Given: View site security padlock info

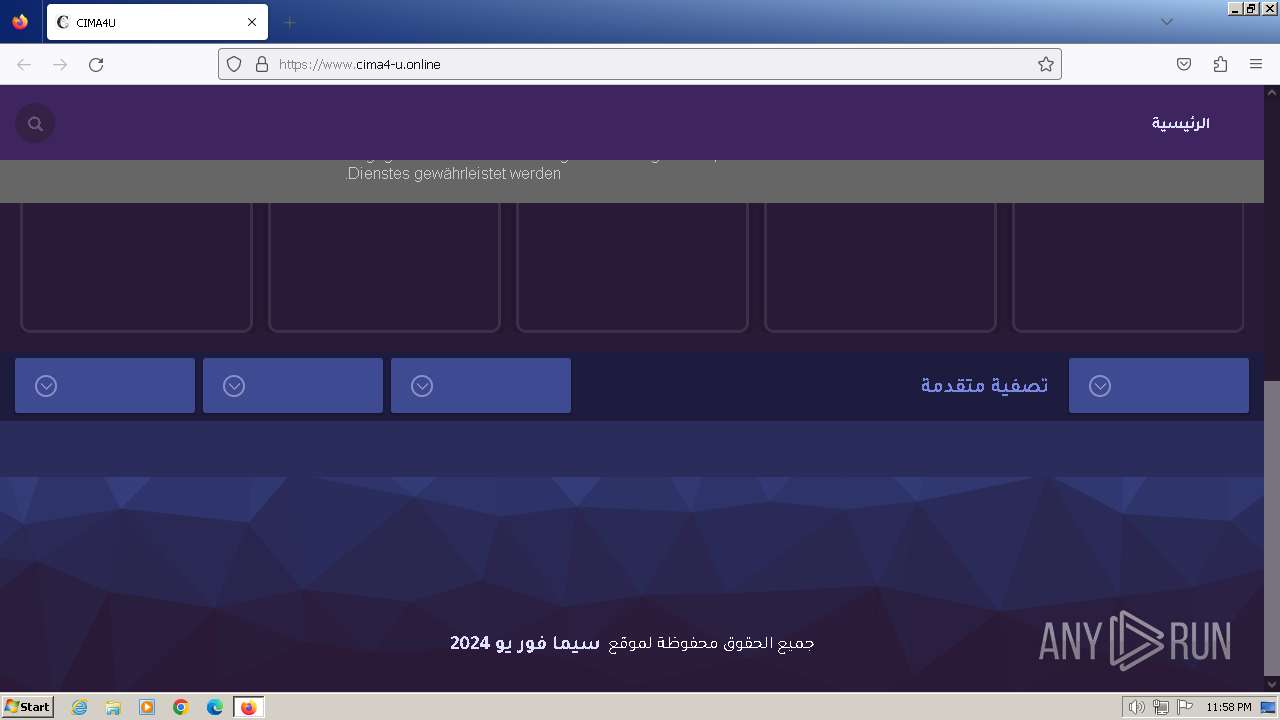Looking at the screenshot, I should click(262, 64).
